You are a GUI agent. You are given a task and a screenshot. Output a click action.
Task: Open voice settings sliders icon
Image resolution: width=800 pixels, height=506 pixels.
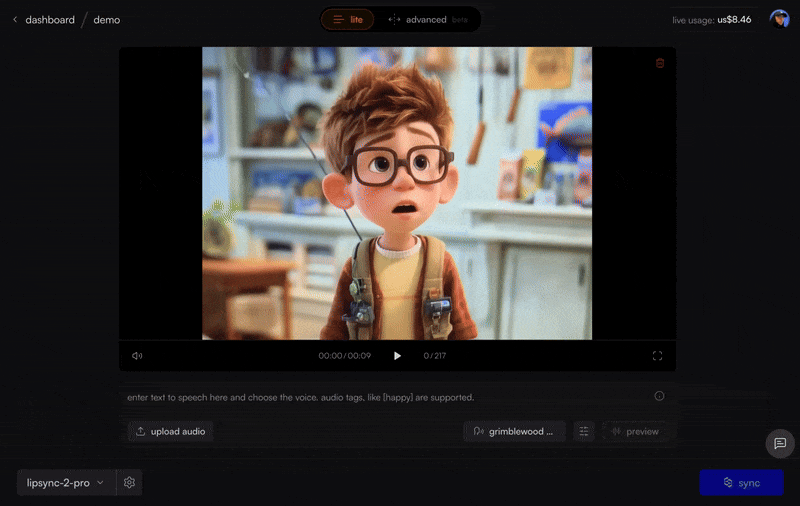pyautogui.click(x=585, y=431)
